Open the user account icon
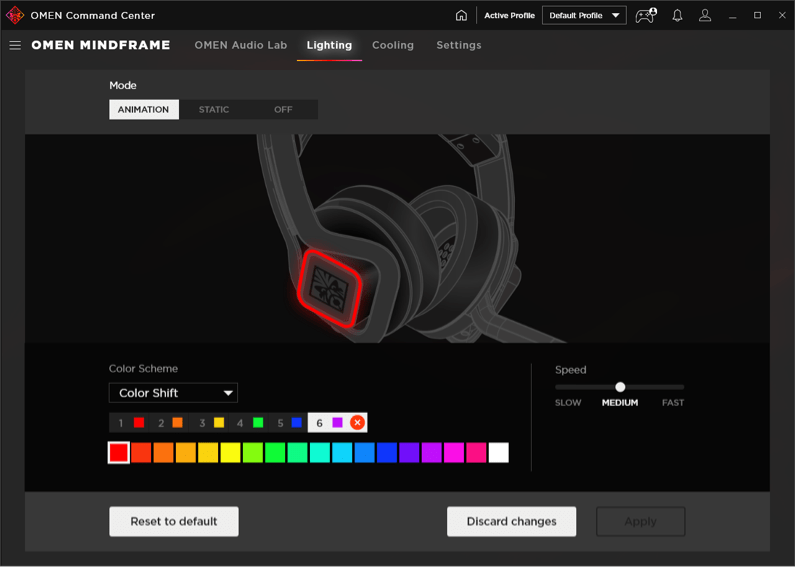The image size is (795, 567). click(x=705, y=15)
